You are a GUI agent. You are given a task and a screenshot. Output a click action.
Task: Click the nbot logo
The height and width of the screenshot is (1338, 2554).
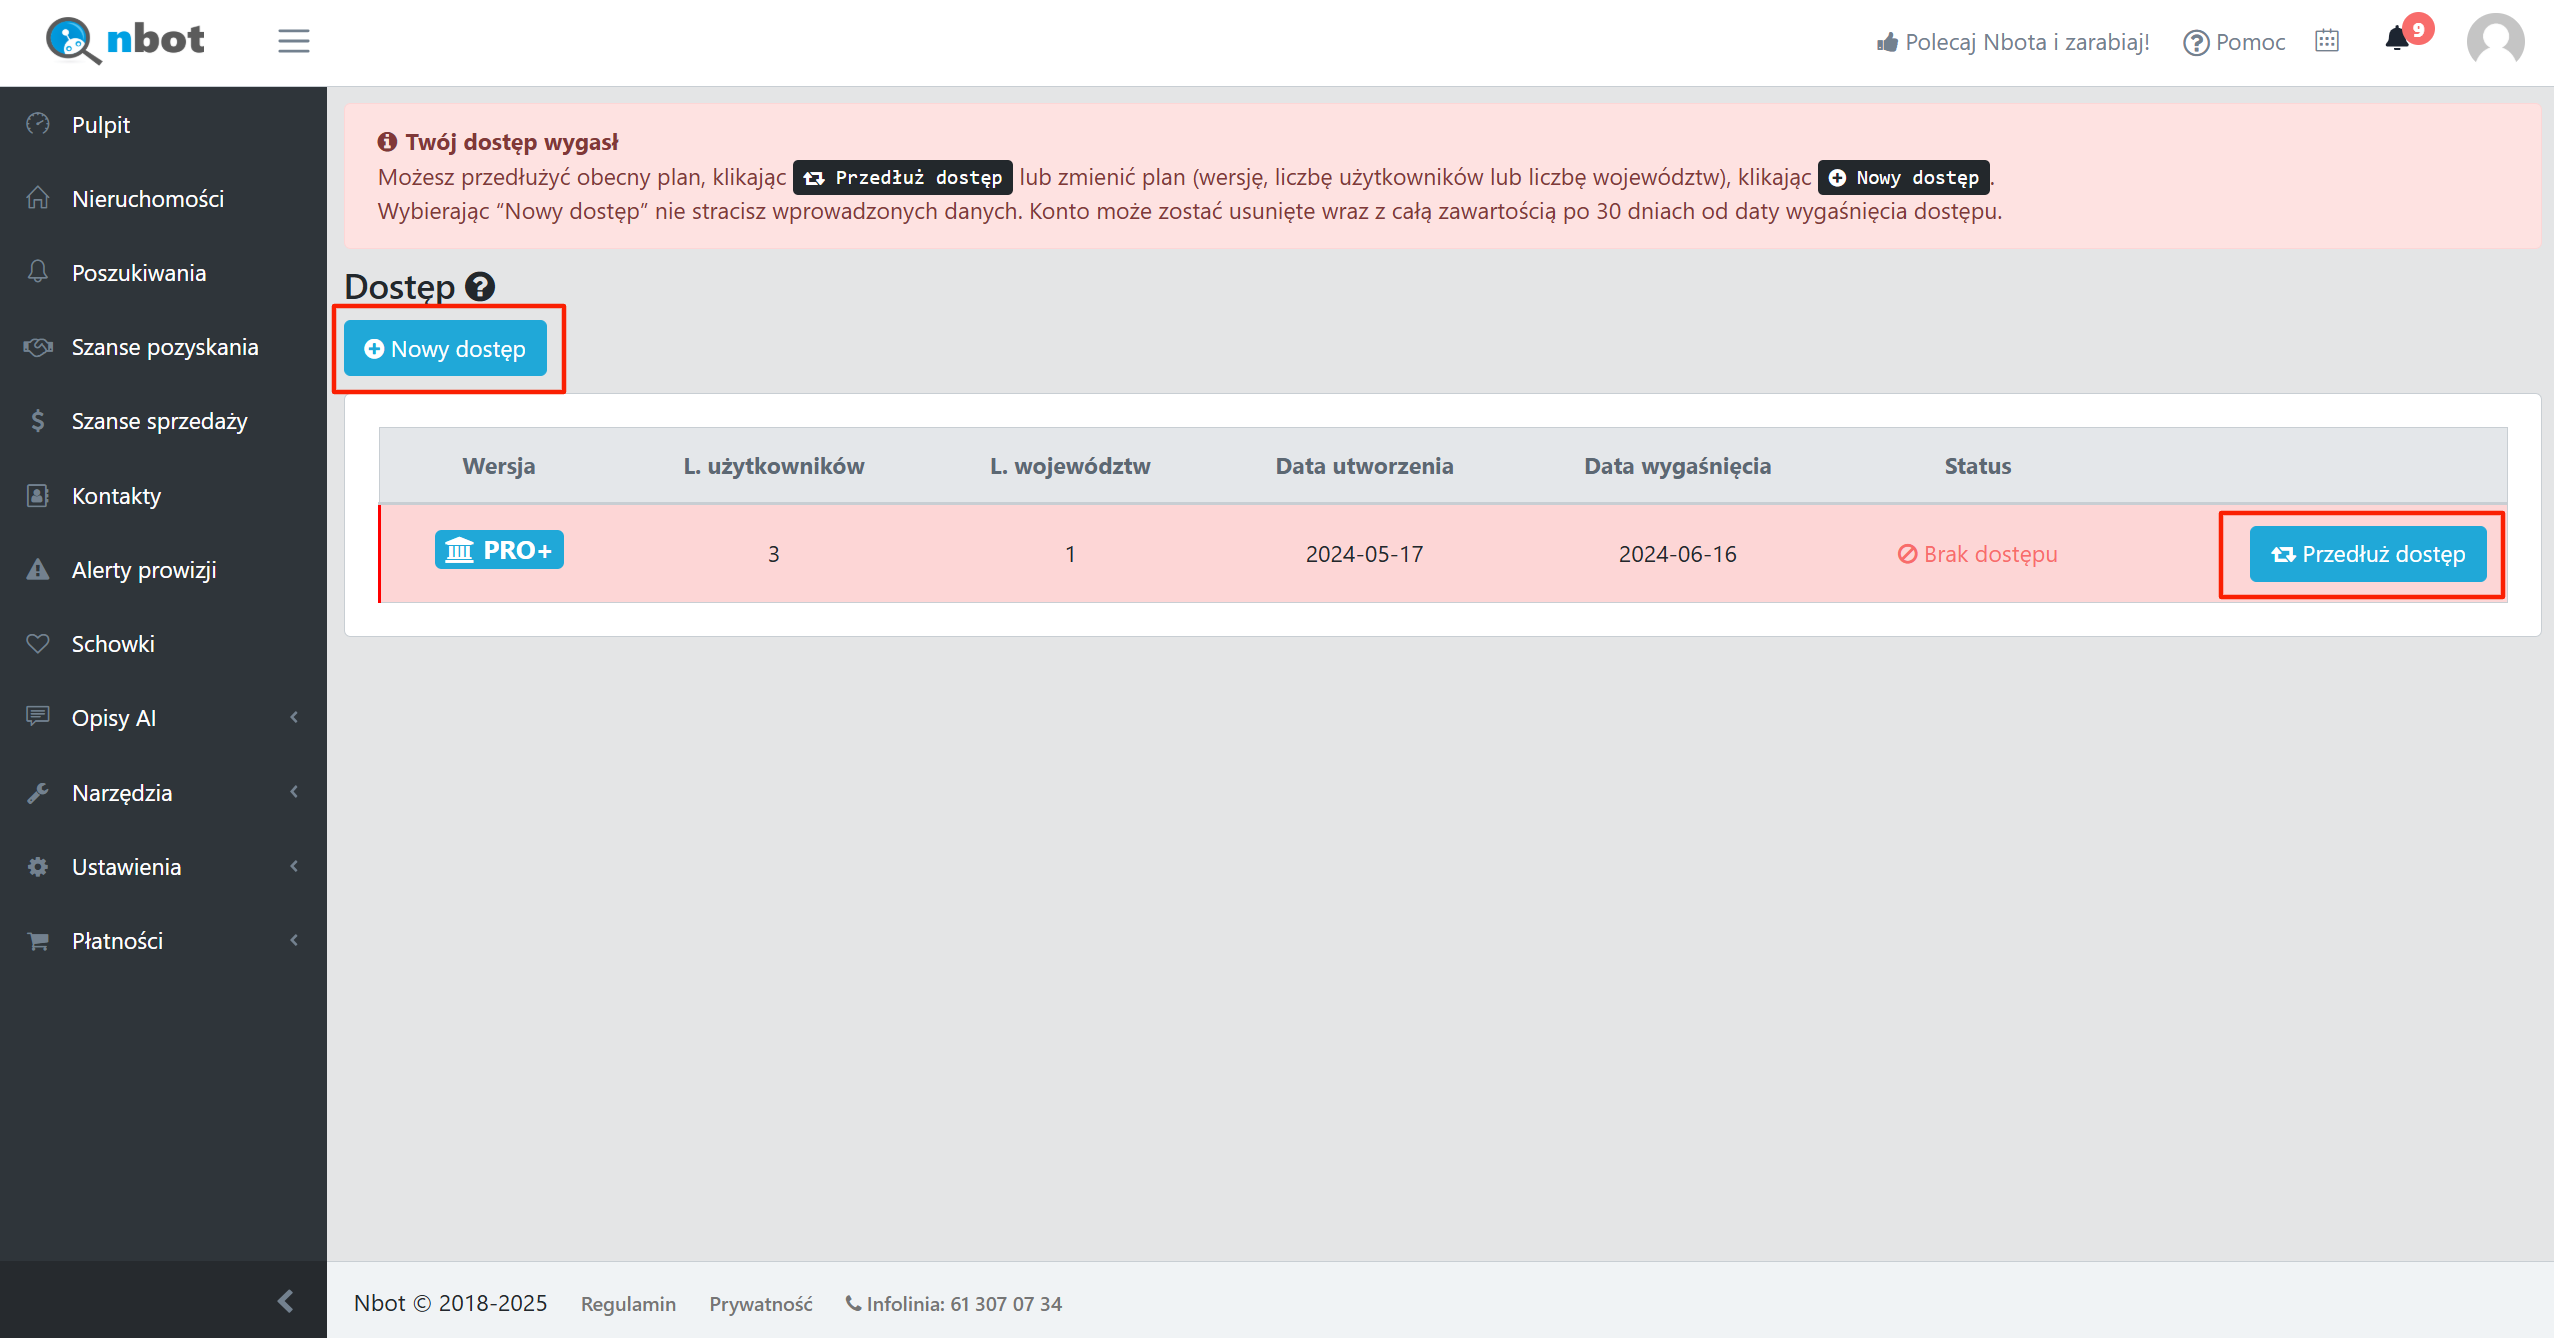pos(126,40)
